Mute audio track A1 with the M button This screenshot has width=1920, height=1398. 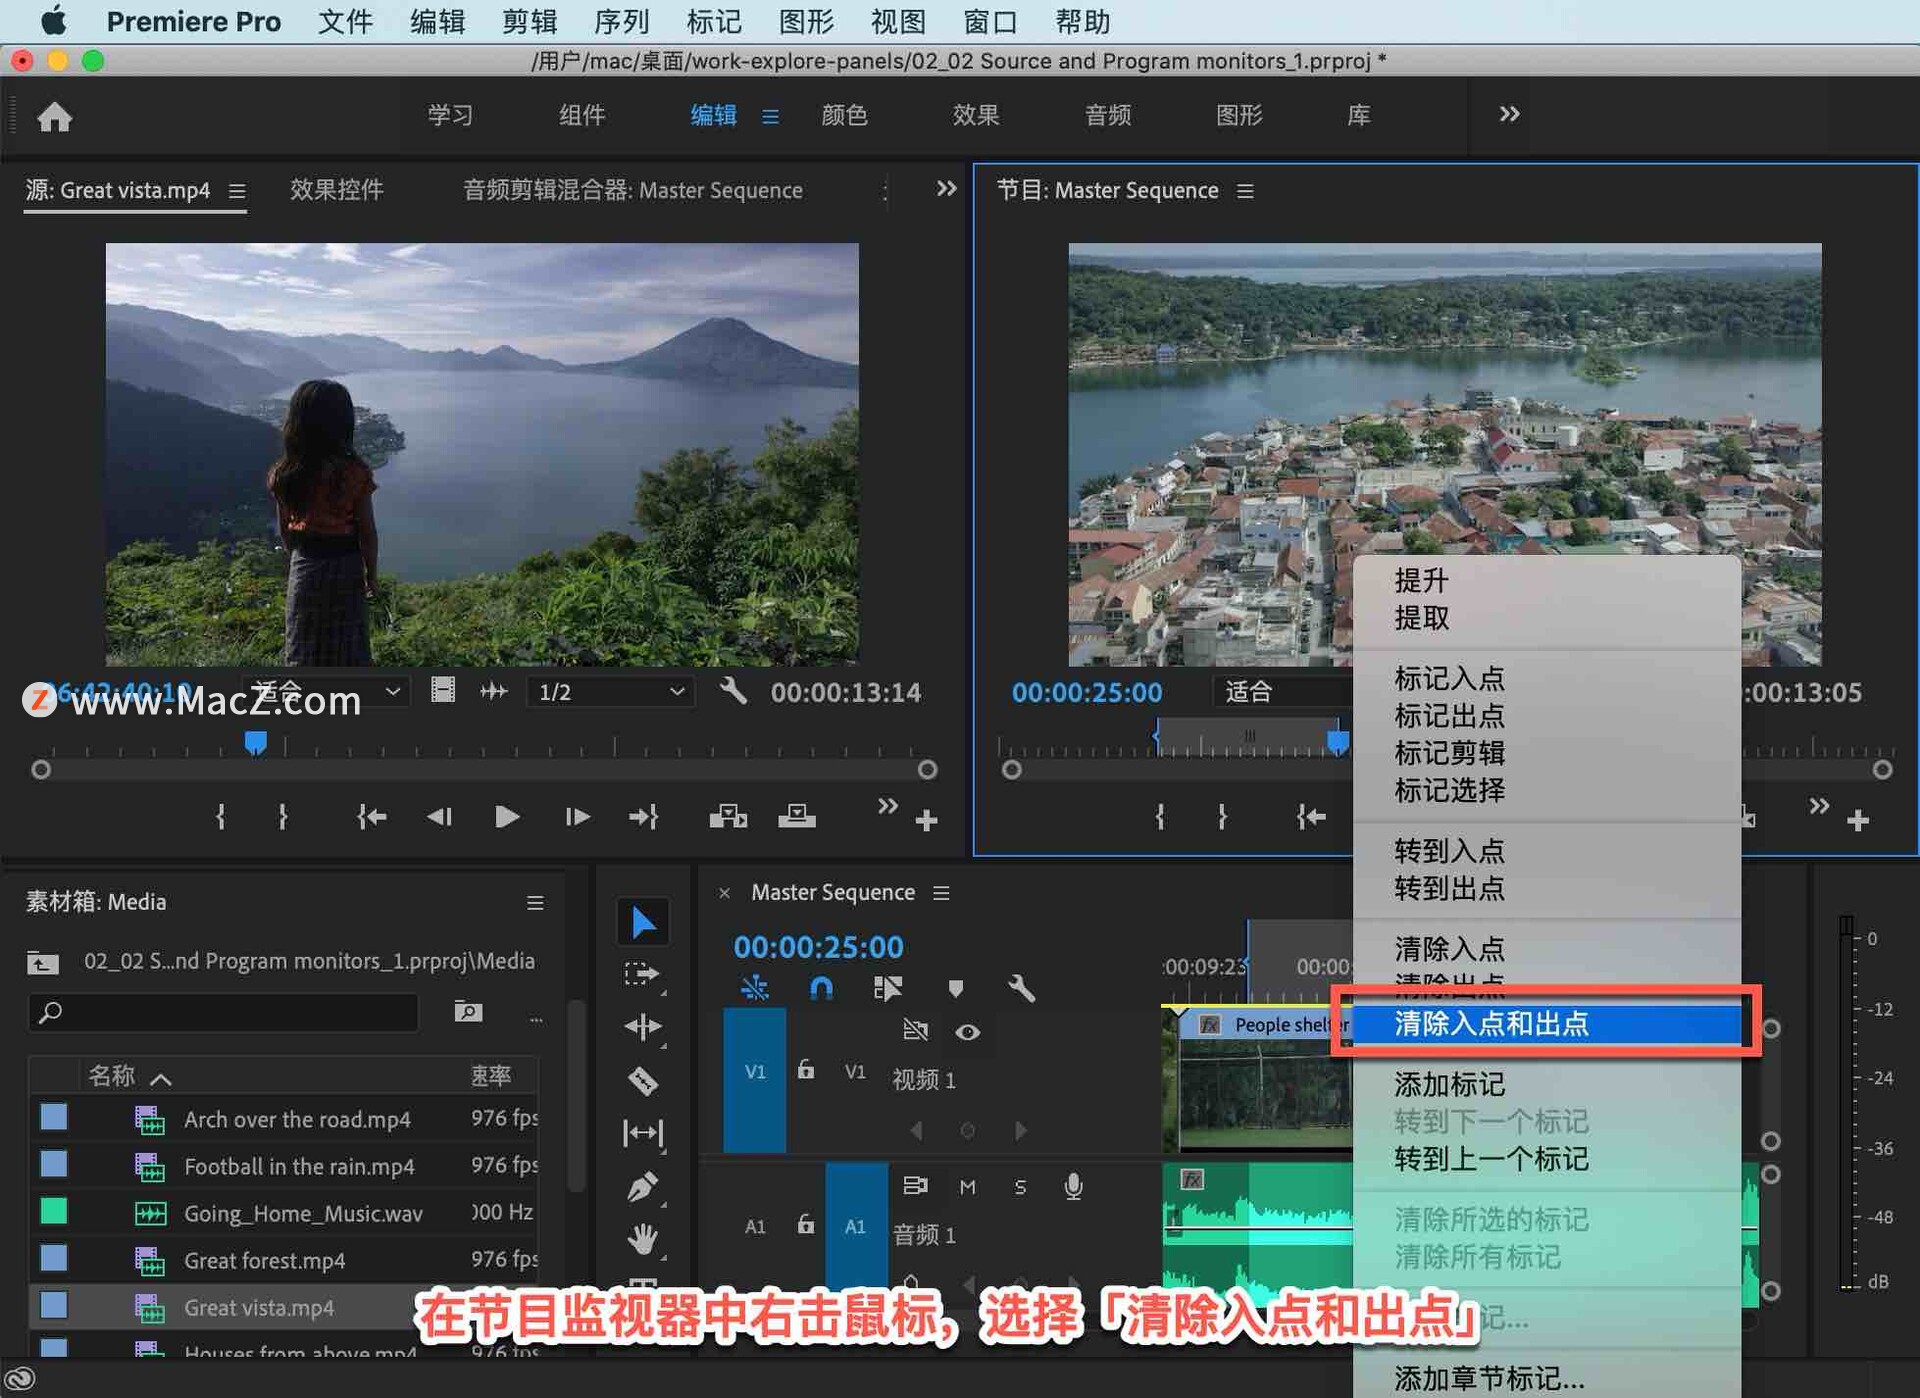967,1187
